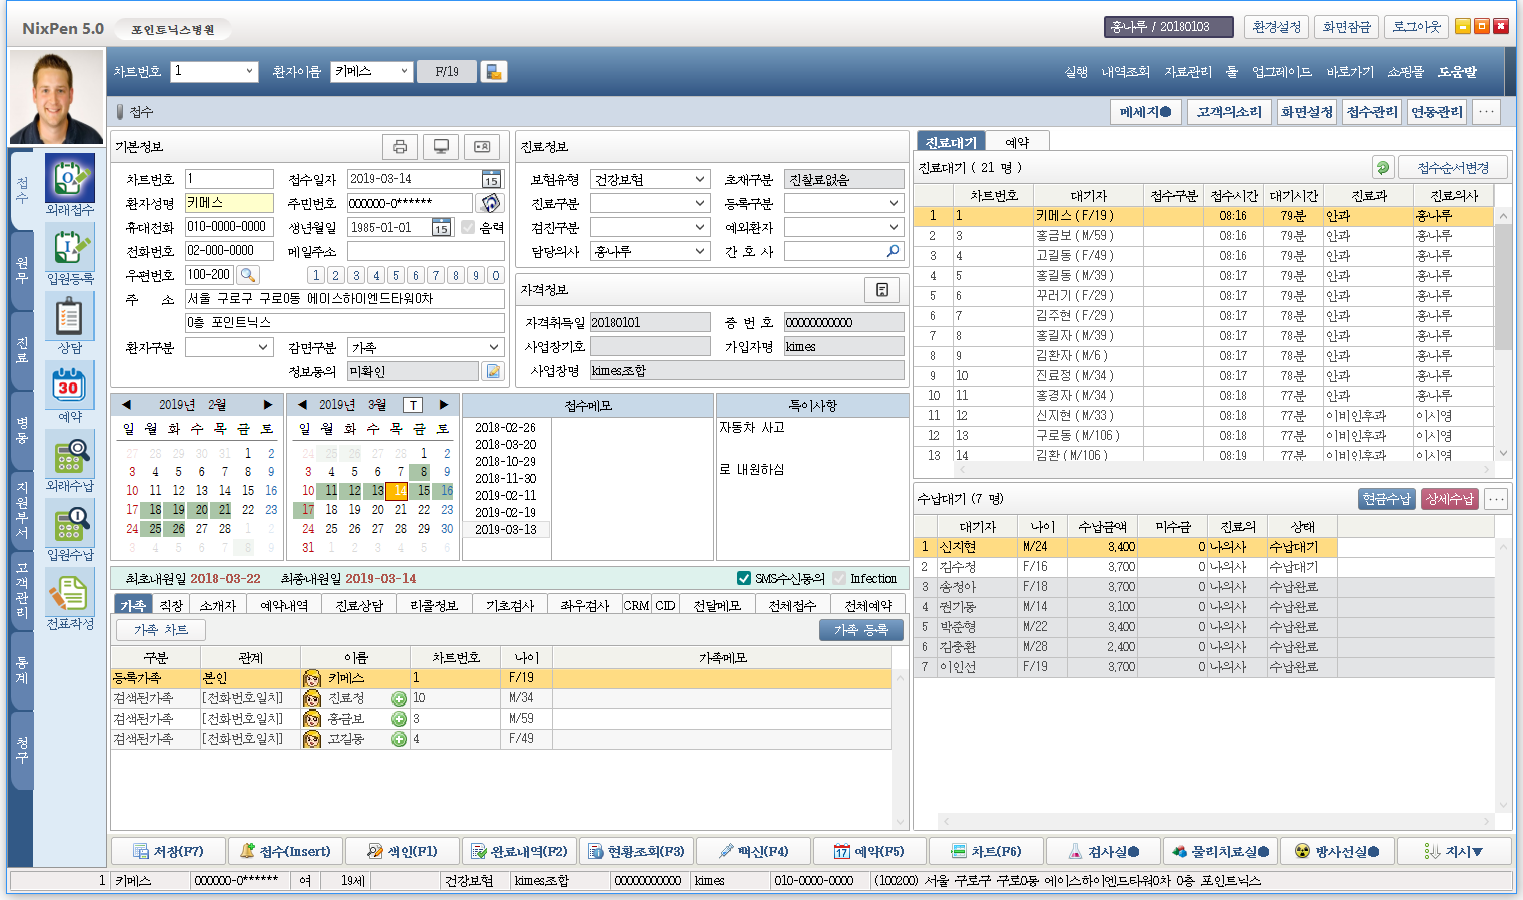Open the 내역조회 menu

pos(1125,72)
